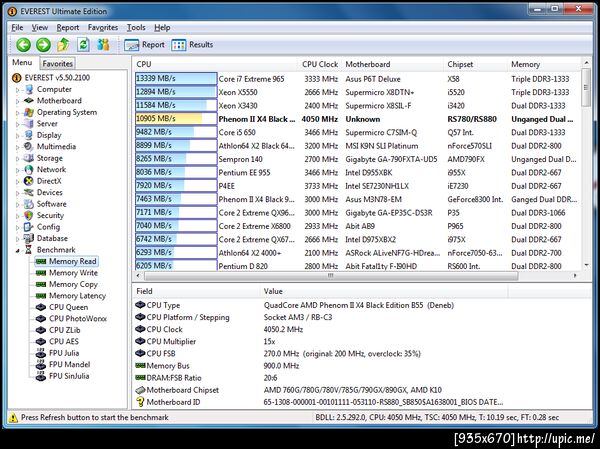
Task: Select the Computer tree icon
Action: (x=29, y=89)
